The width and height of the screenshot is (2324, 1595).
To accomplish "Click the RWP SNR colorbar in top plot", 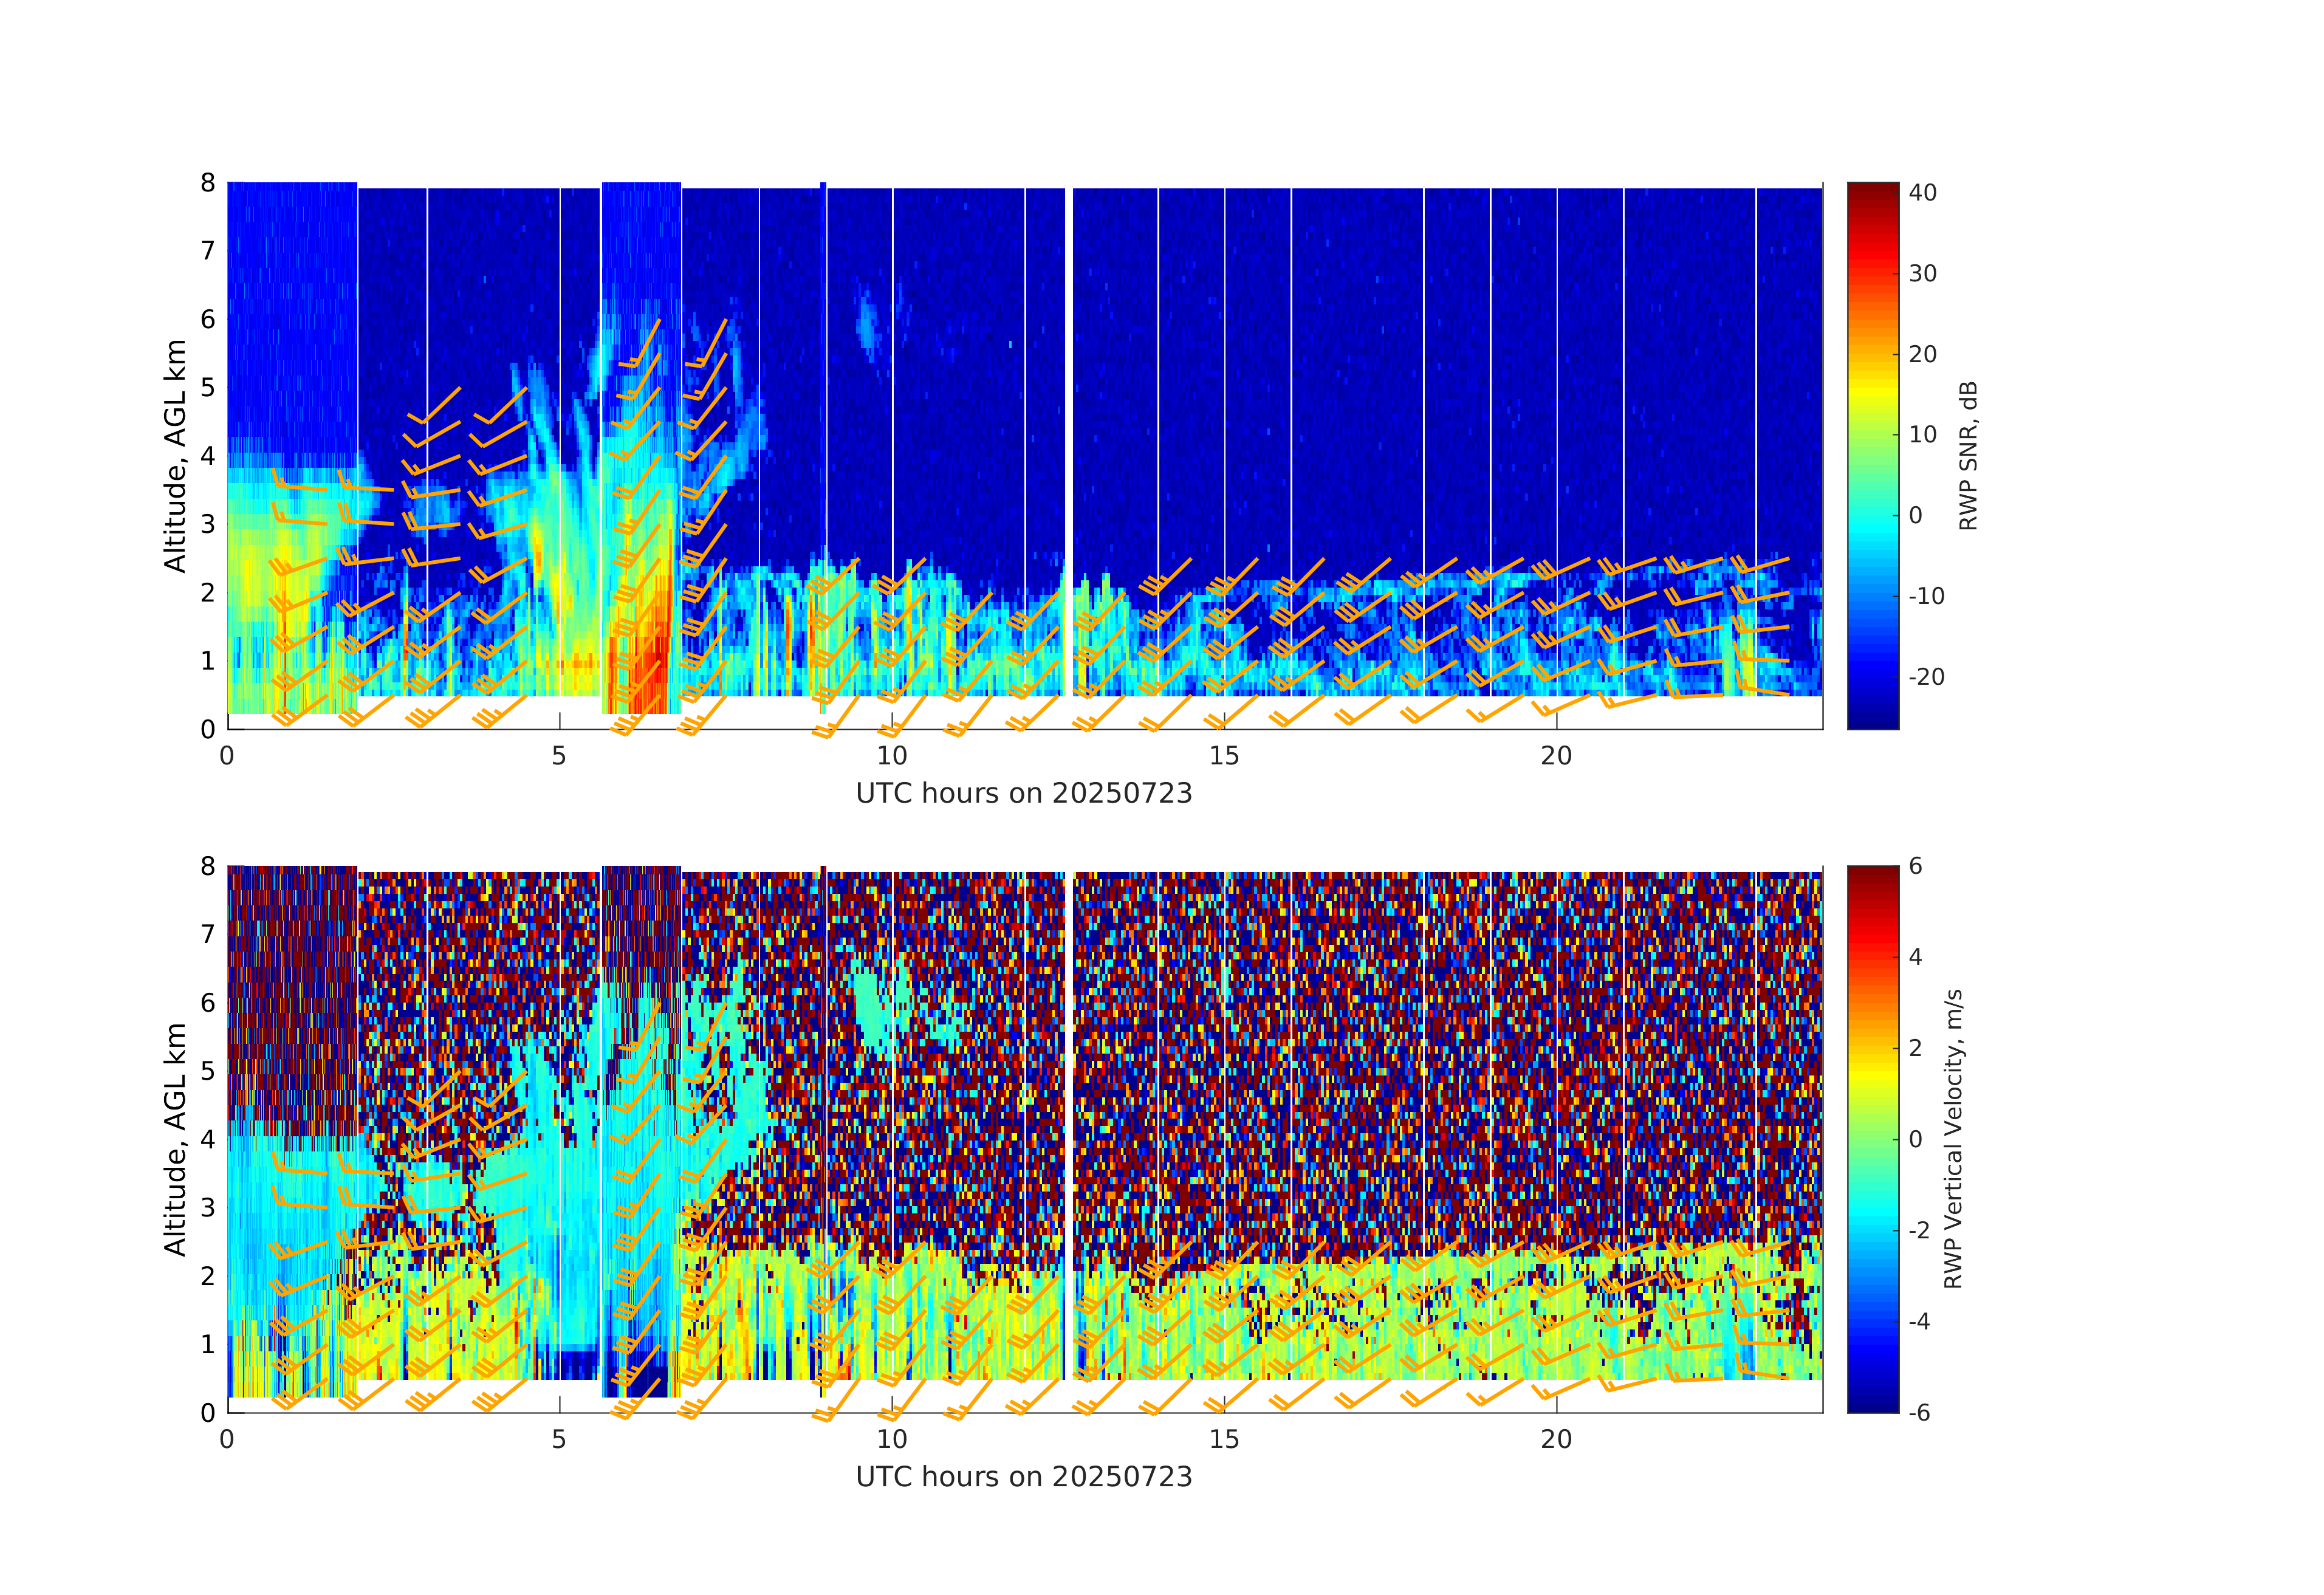I will [1872, 455].
